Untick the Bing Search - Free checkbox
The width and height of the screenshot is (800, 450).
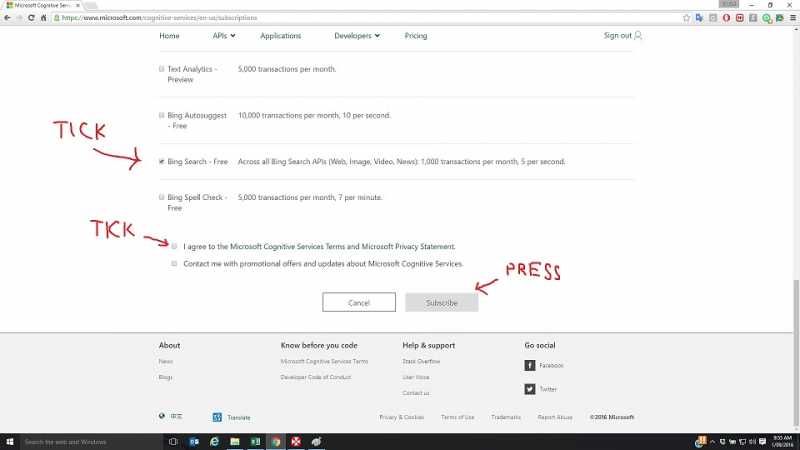pos(162,161)
